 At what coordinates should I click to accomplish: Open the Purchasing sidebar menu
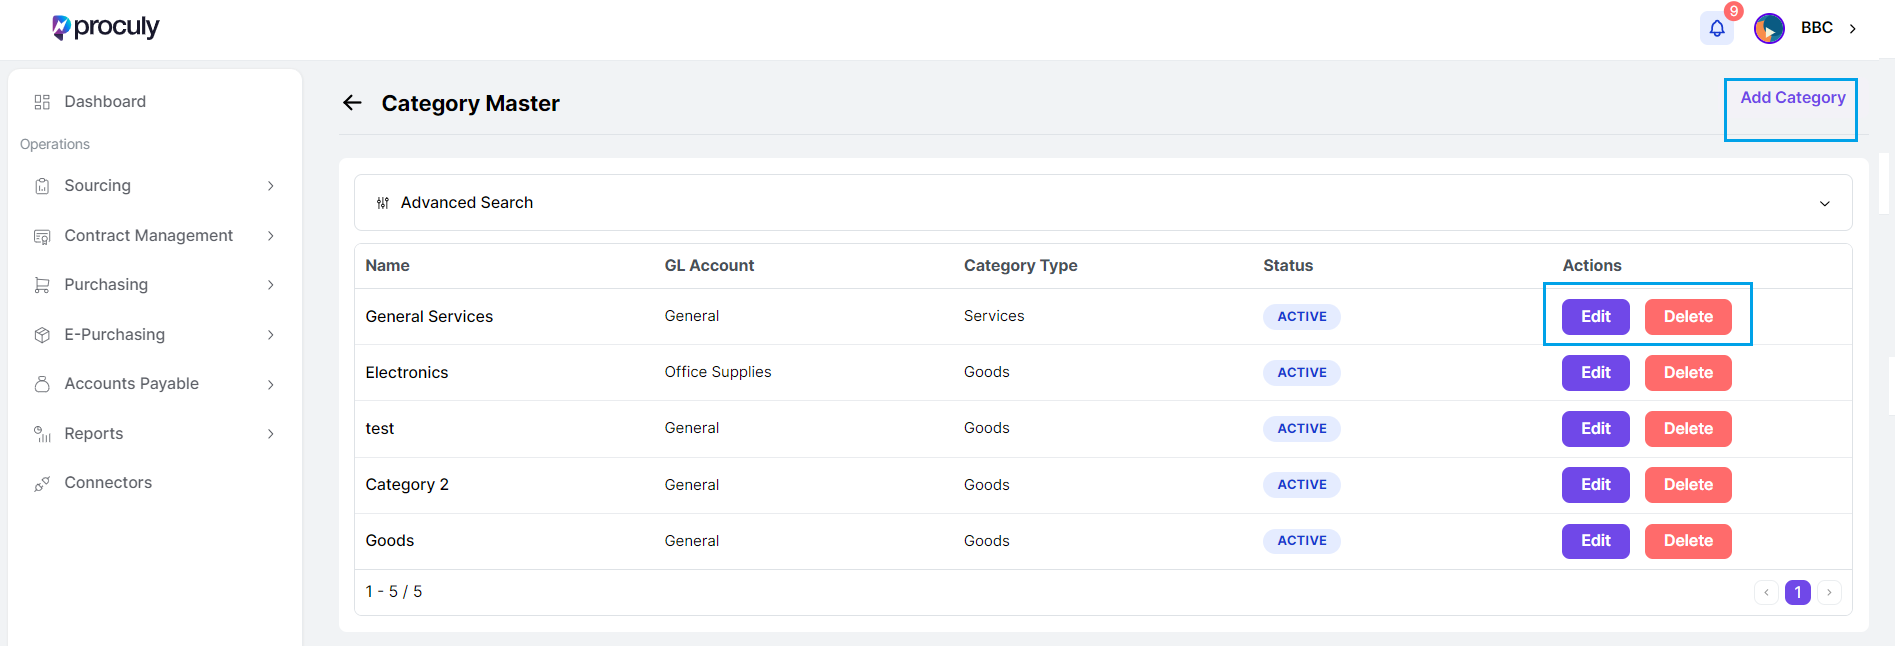point(106,285)
